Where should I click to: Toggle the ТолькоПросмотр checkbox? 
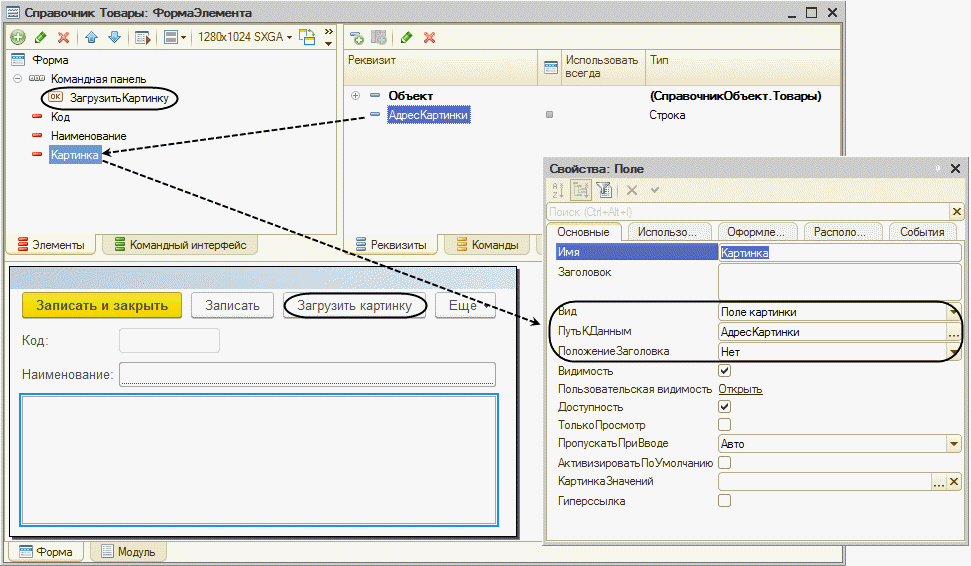[725, 424]
